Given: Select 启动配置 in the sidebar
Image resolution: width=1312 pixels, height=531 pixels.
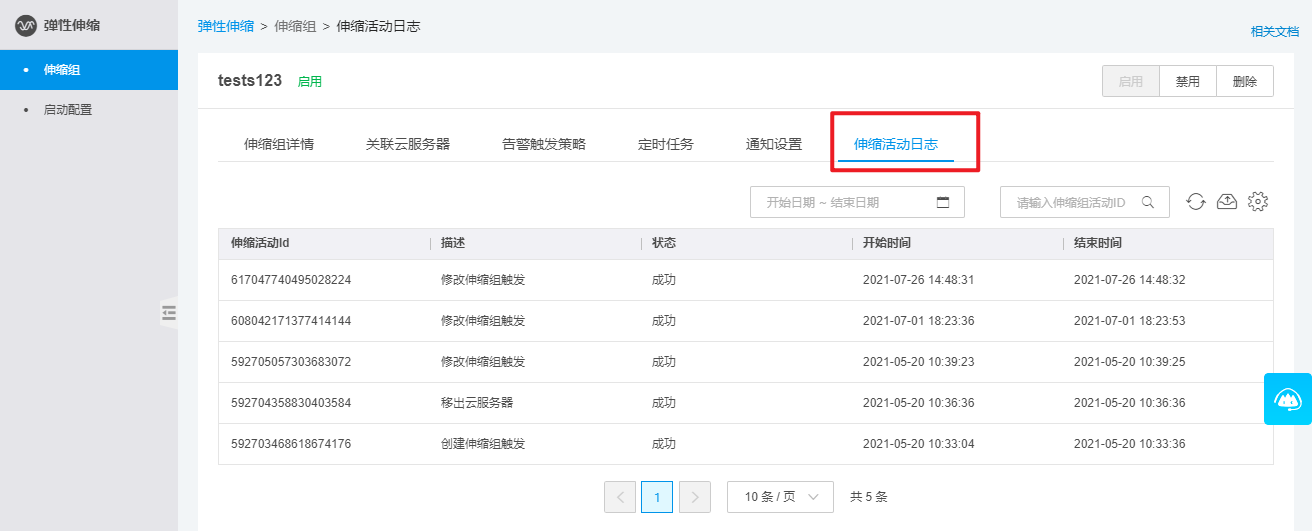Looking at the screenshot, I should [68, 110].
